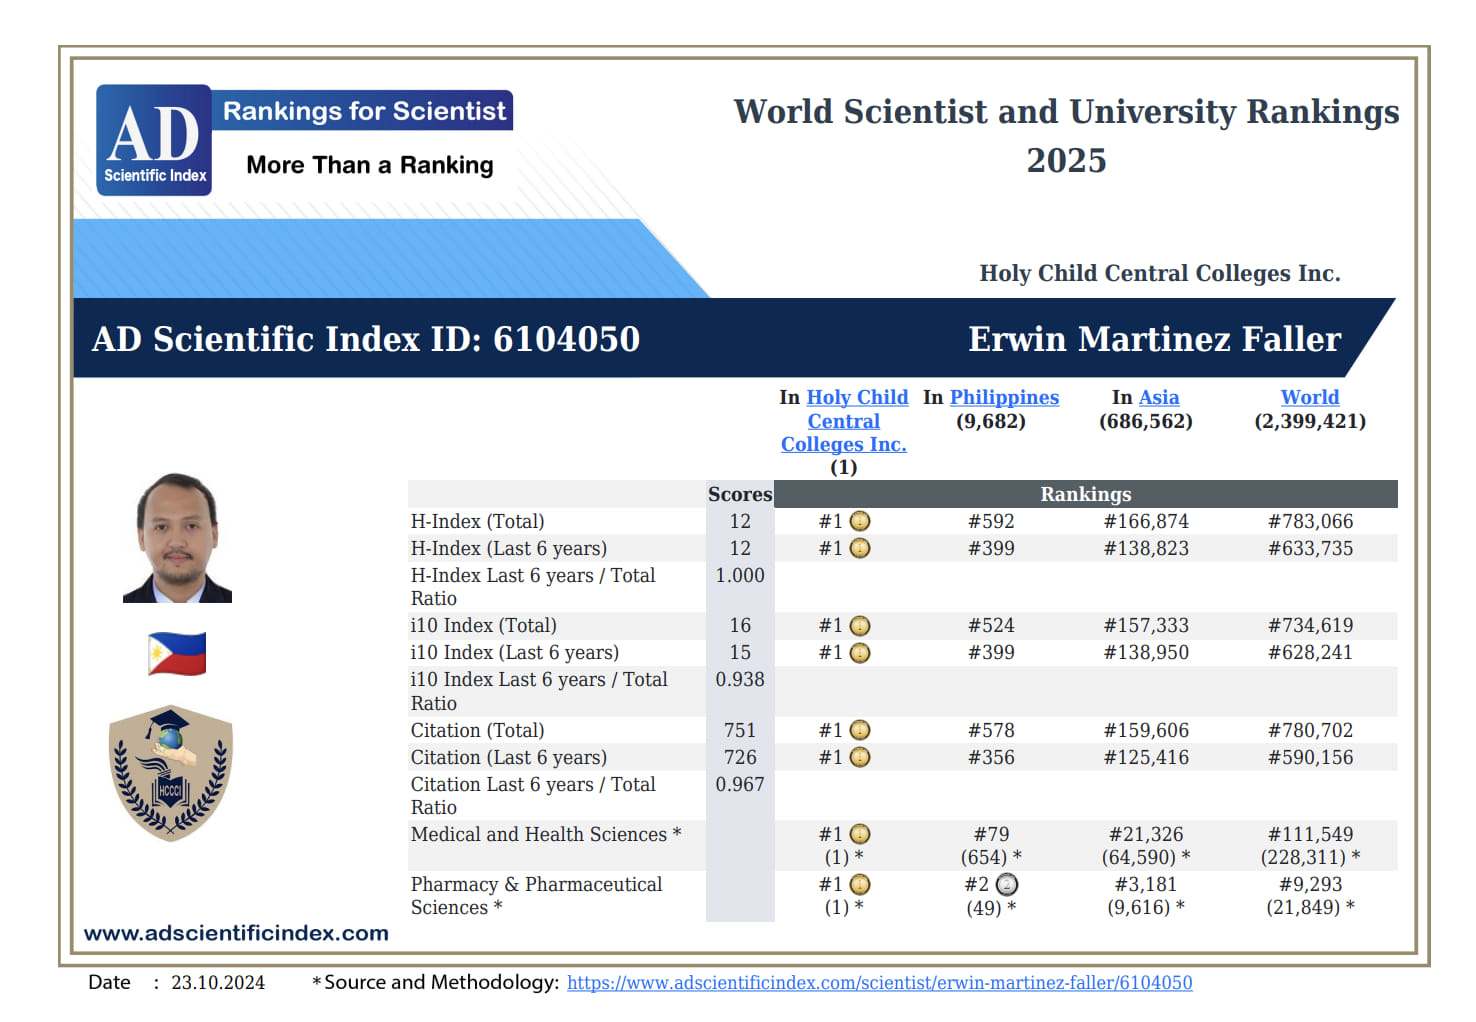The image size is (1476, 1022).
Task: Click gold medal in Pharmacy & Pharmaceutical Sciences row
Action: 860,884
